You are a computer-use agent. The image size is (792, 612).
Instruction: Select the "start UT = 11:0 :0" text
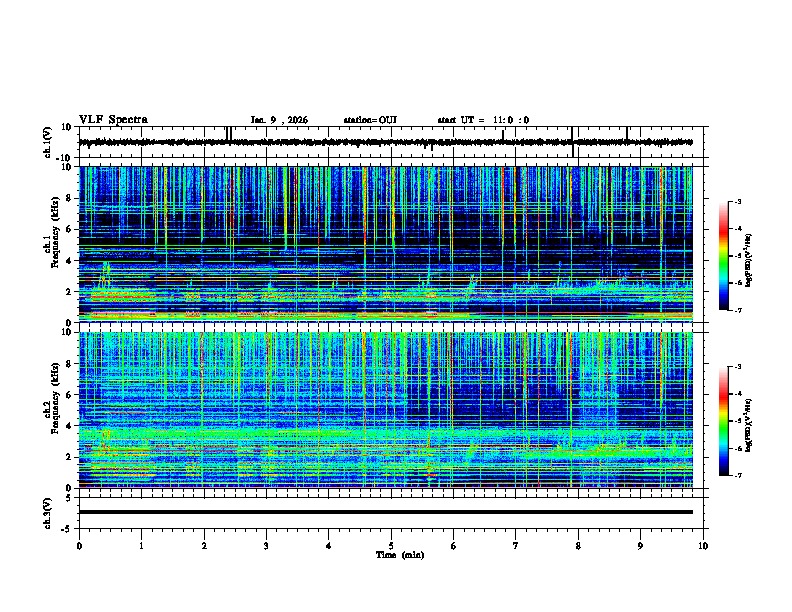pos(483,120)
